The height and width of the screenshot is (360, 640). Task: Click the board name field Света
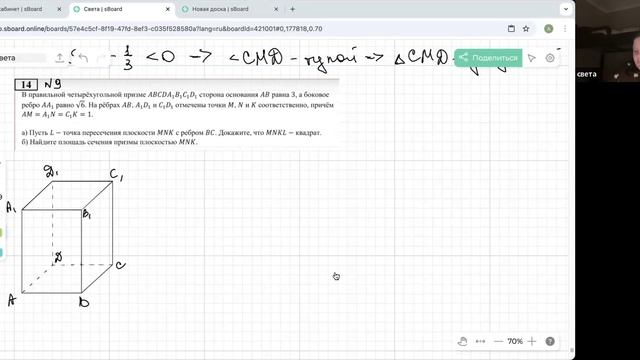click(x=22, y=58)
